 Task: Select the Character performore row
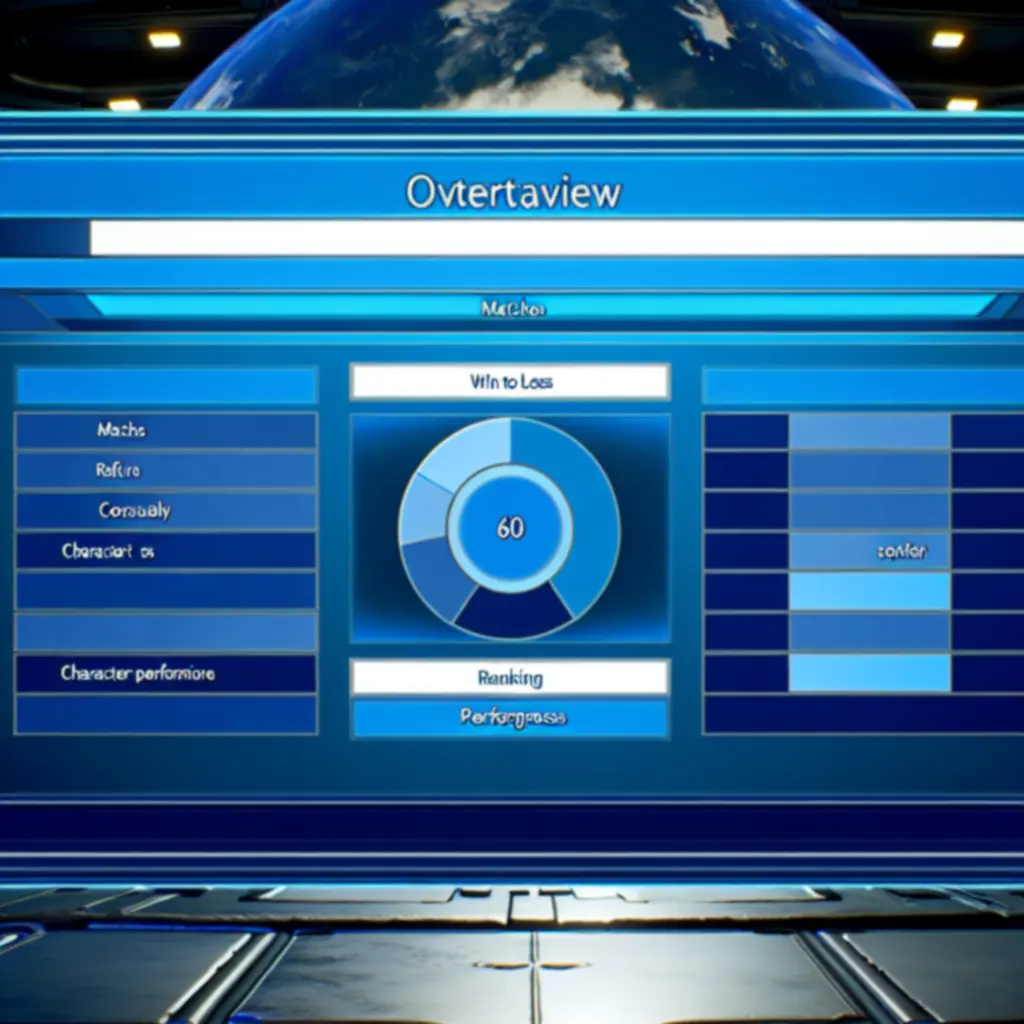(166, 674)
